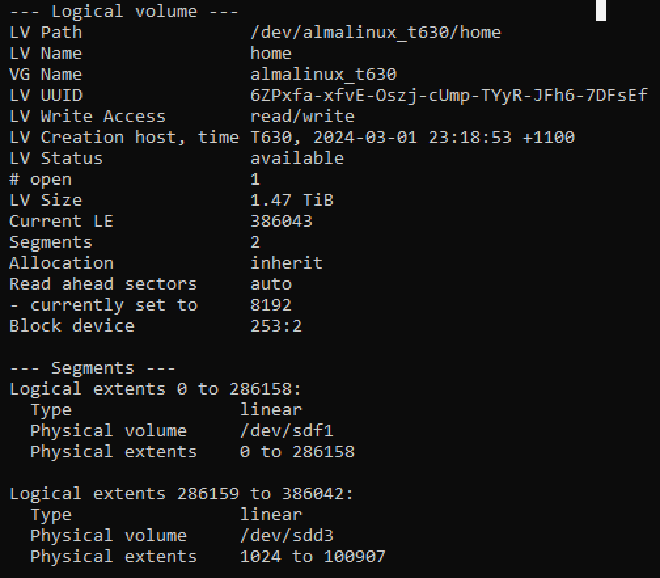The image size is (660, 578).
Task: Click the Block device value 253:2
Action: point(276,327)
